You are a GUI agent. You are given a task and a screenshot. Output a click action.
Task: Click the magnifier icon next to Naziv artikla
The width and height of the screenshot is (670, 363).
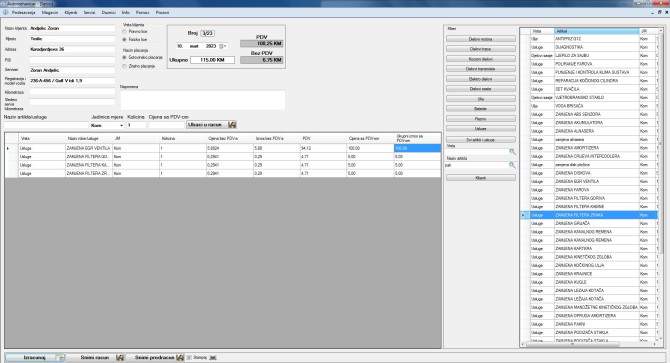(x=512, y=165)
